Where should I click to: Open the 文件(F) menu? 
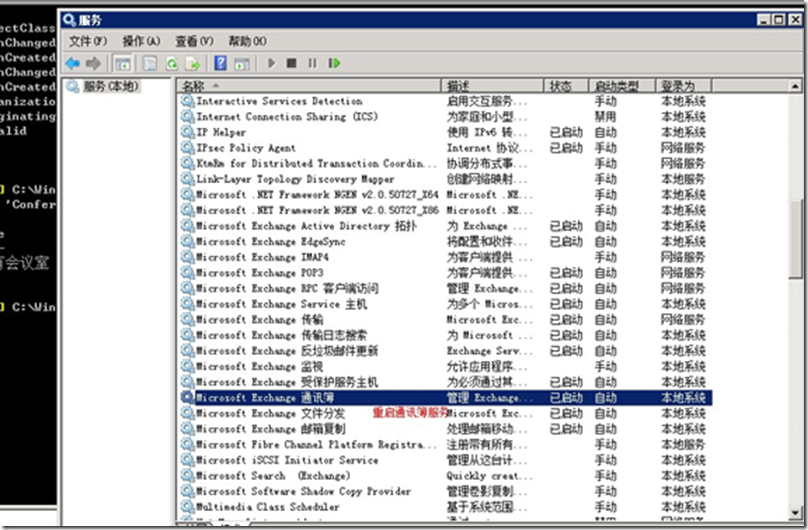pos(88,41)
